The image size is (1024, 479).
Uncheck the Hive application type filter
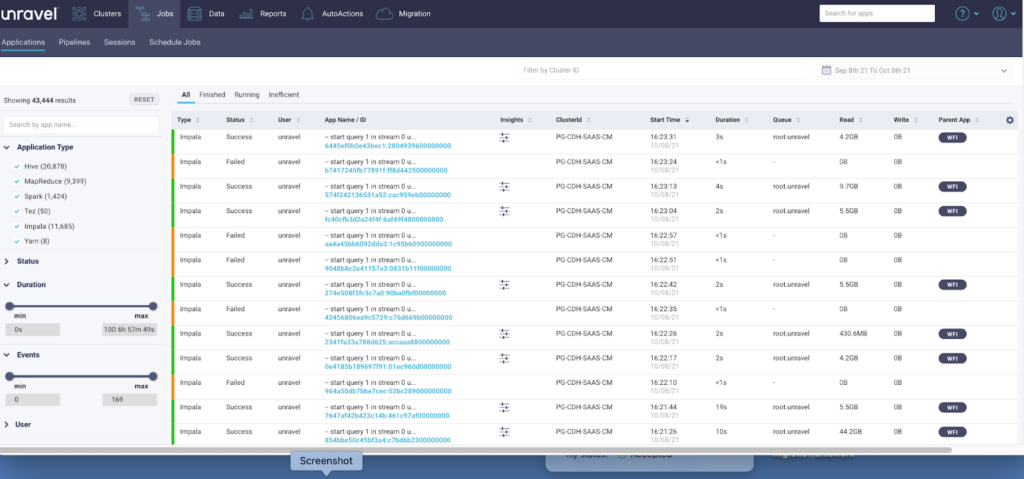17,165
